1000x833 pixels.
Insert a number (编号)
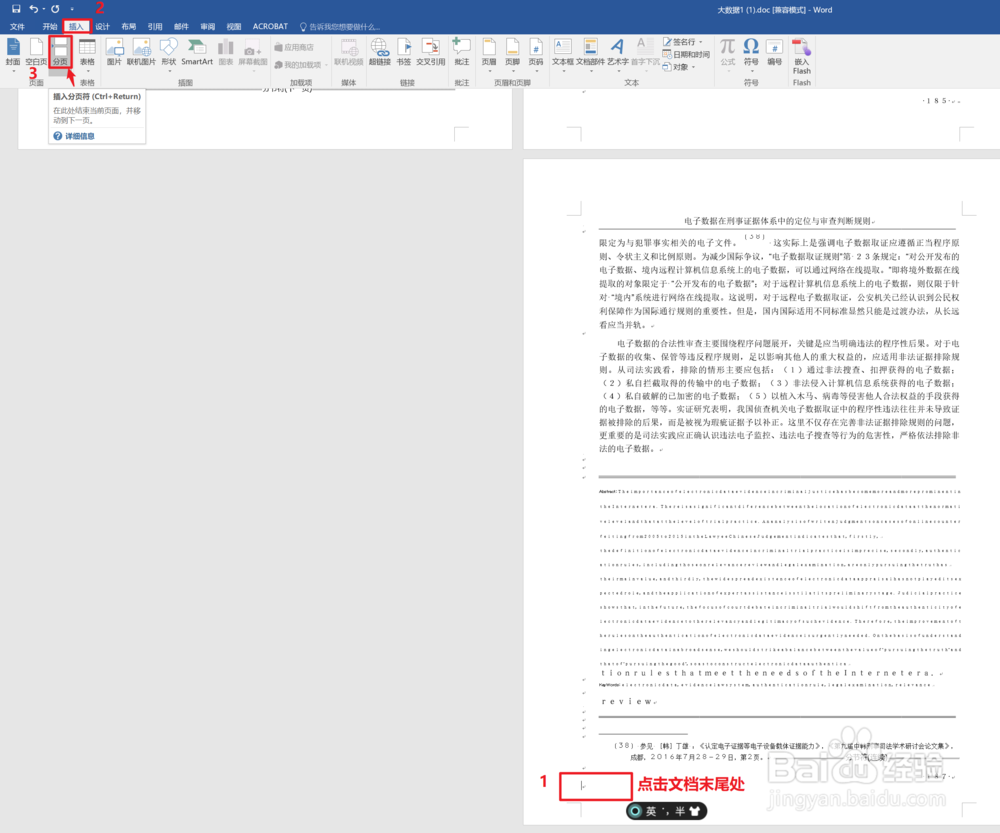pyautogui.click(x=774, y=51)
